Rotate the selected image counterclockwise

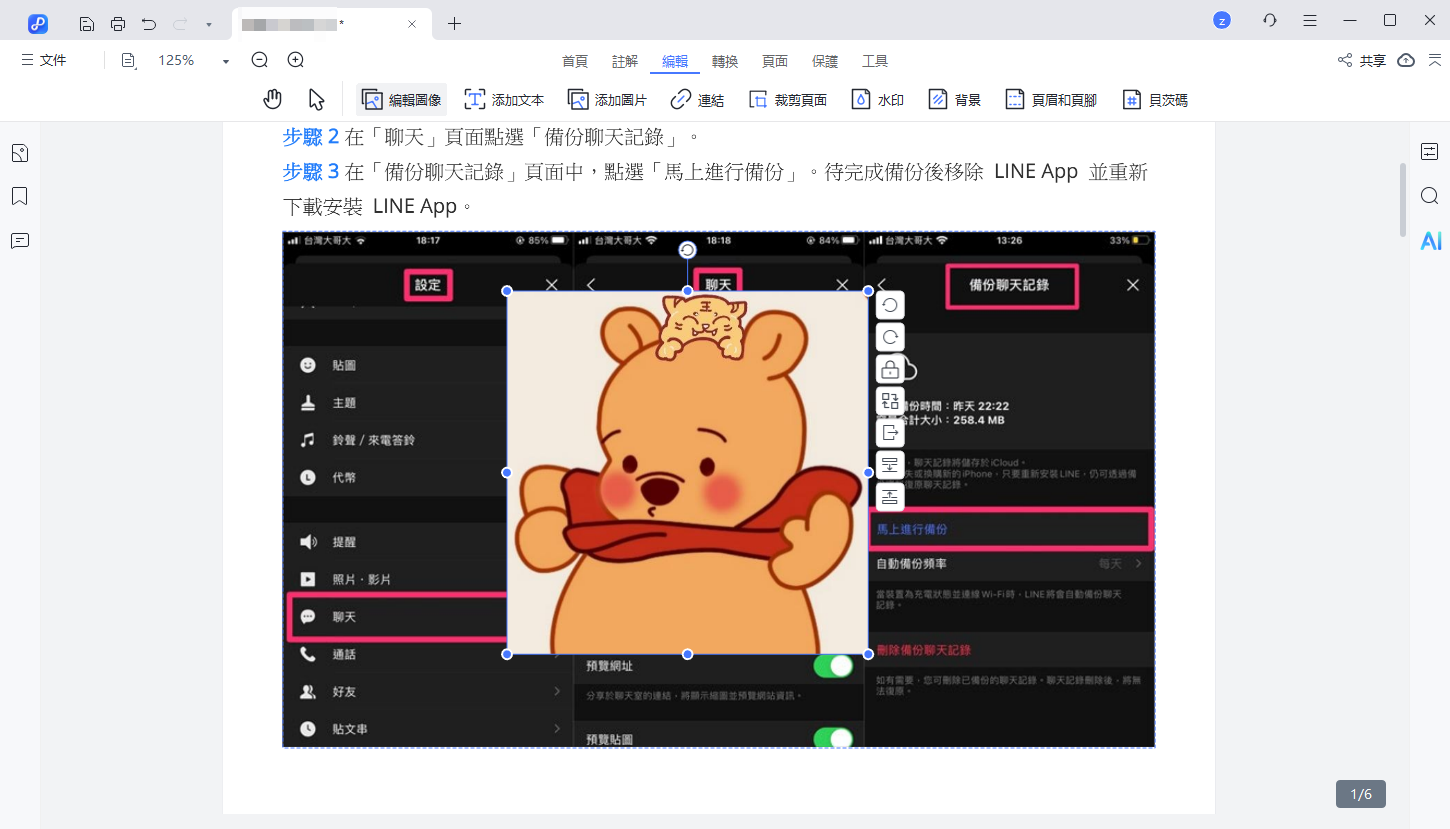890,305
